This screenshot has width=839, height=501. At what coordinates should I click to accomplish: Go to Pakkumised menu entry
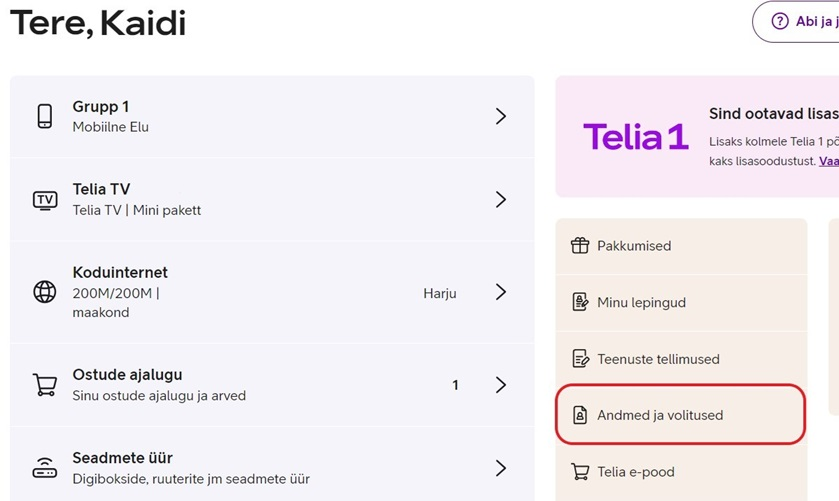tap(681, 246)
